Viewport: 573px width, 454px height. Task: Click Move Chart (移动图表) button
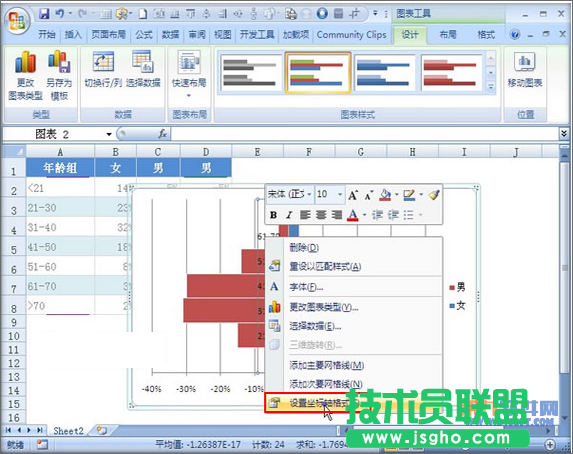click(525, 69)
